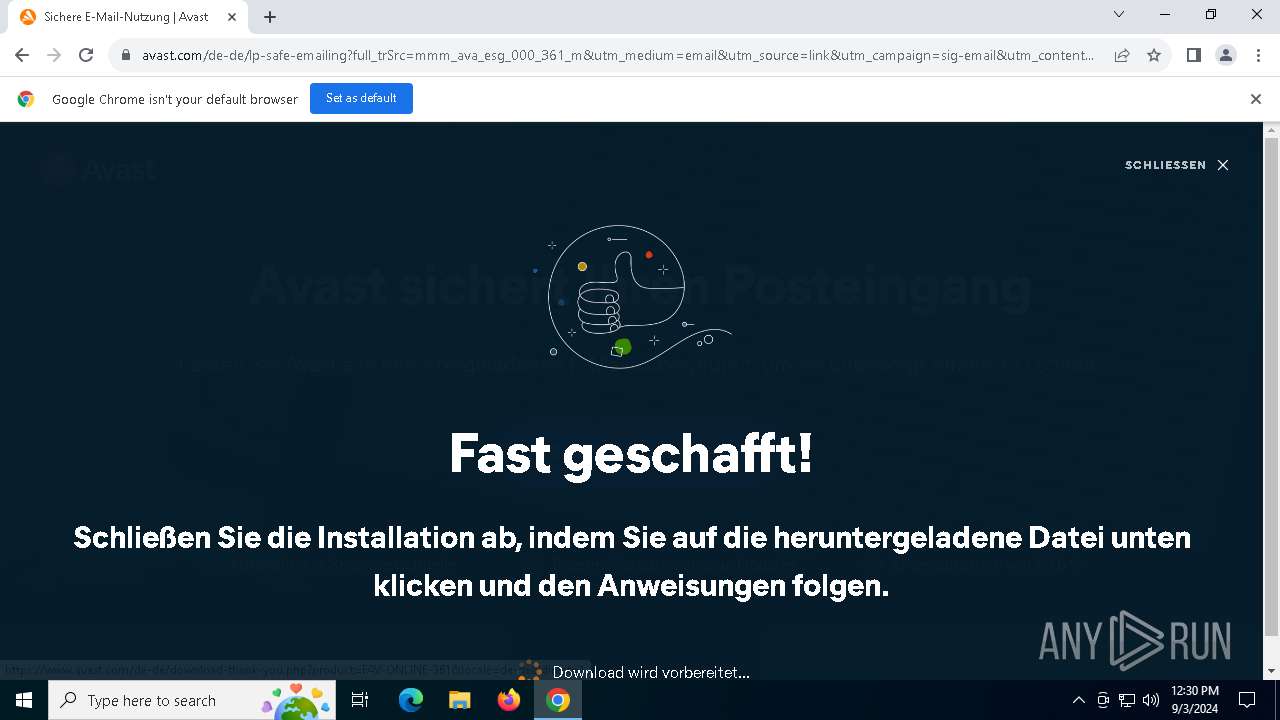Image resolution: width=1280 pixels, height=720 pixels.
Task: Open Chrome profile avatar
Action: 1226,55
